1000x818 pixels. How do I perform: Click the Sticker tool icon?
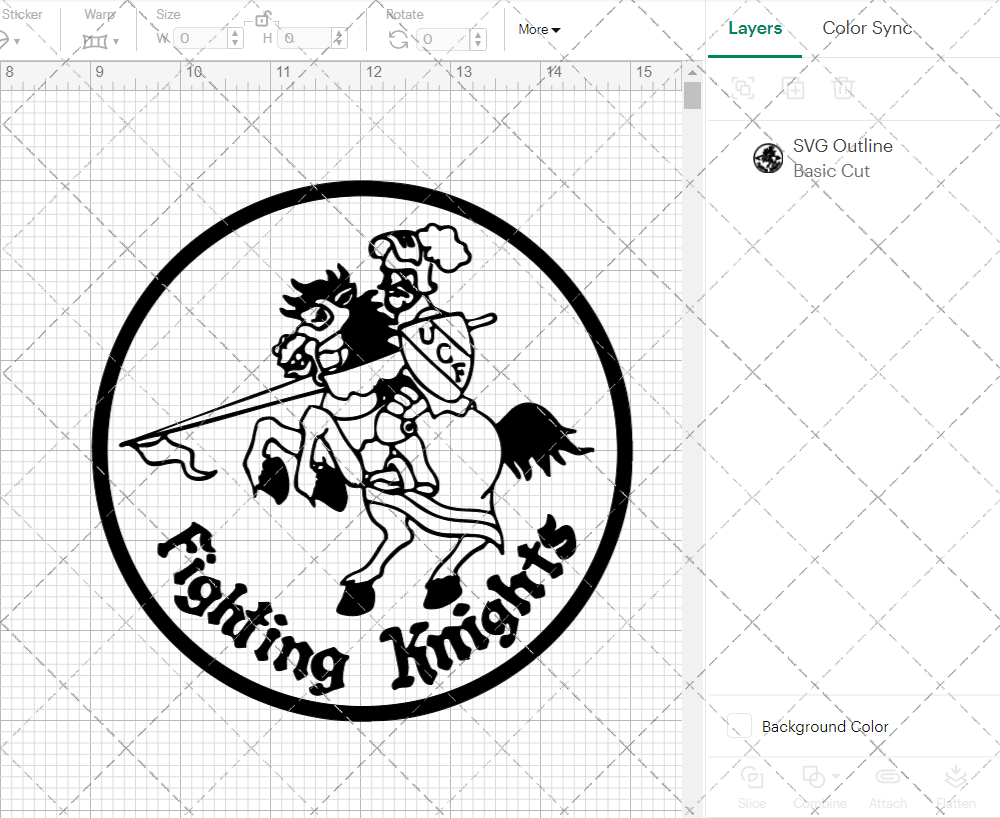coord(8,40)
